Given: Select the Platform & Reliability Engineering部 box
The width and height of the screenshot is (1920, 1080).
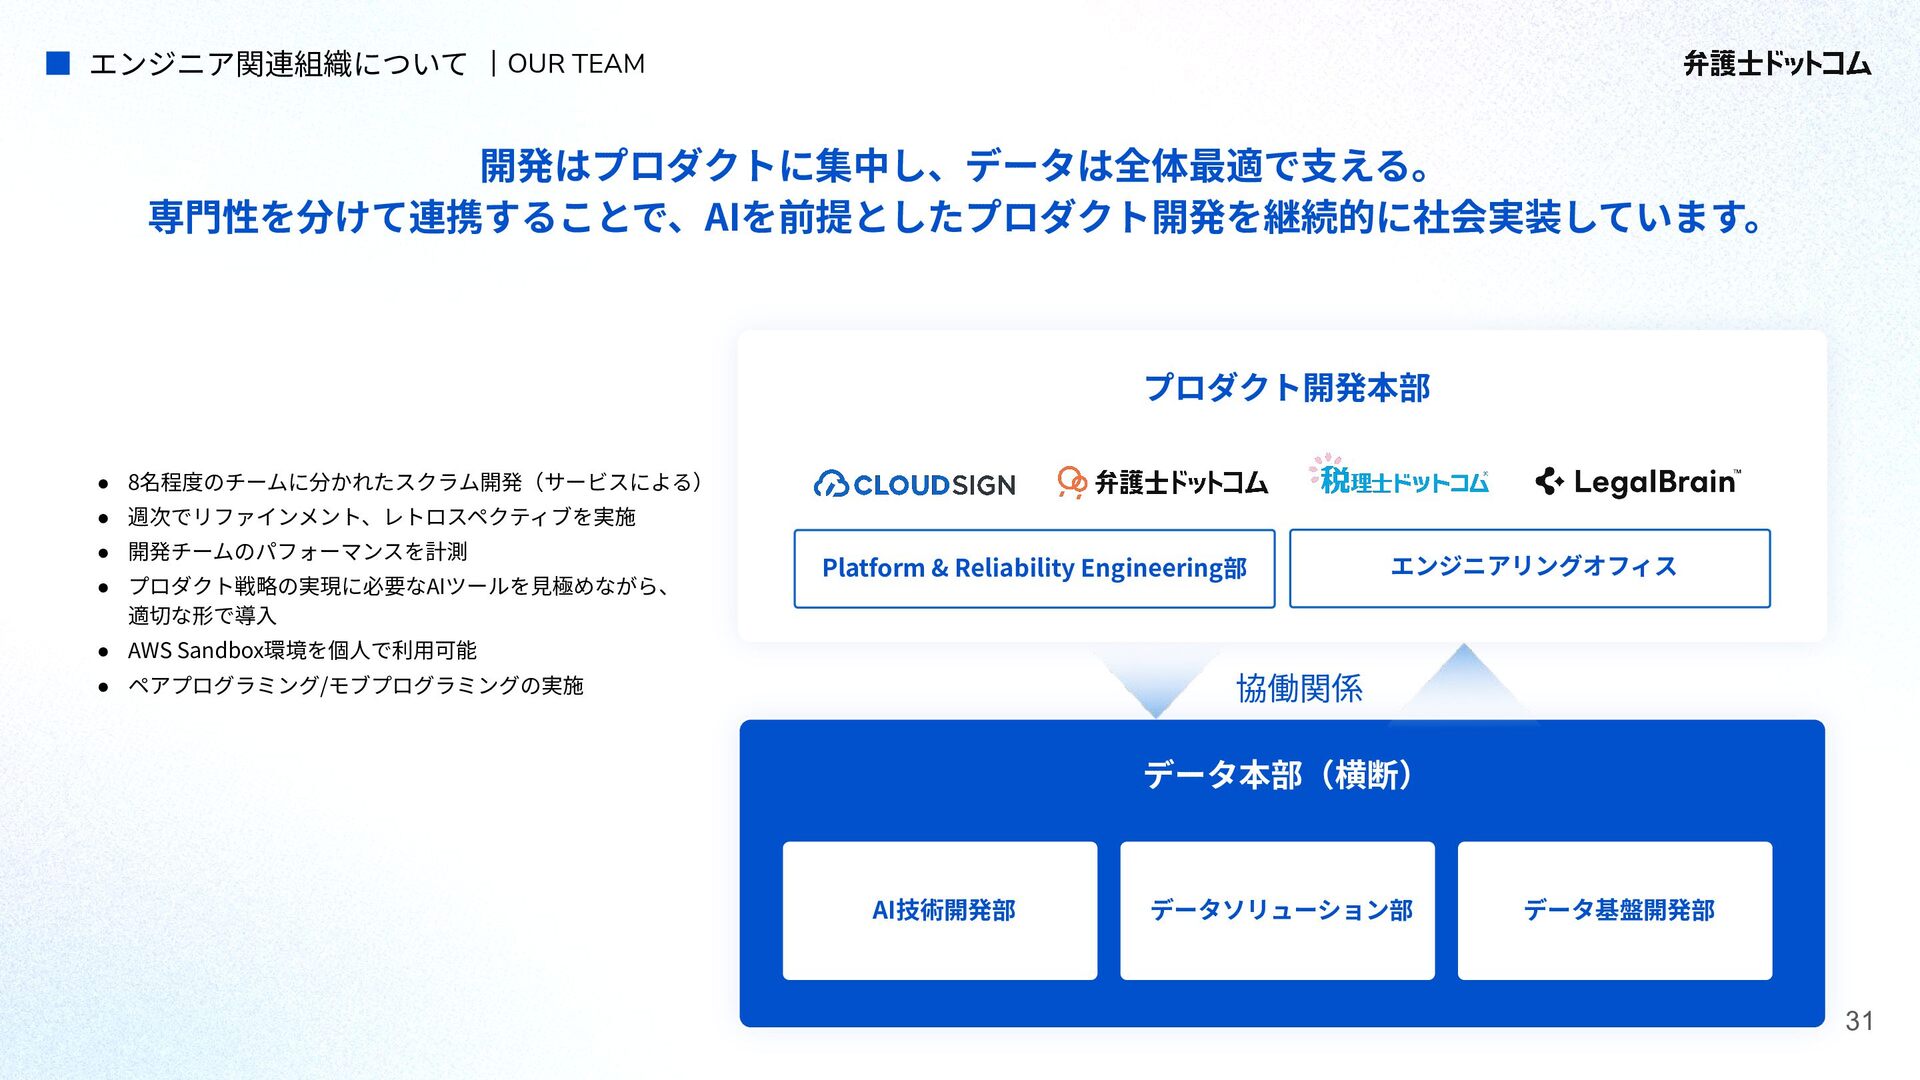Looking at the screenshot, I should [x=1034, y=568].
